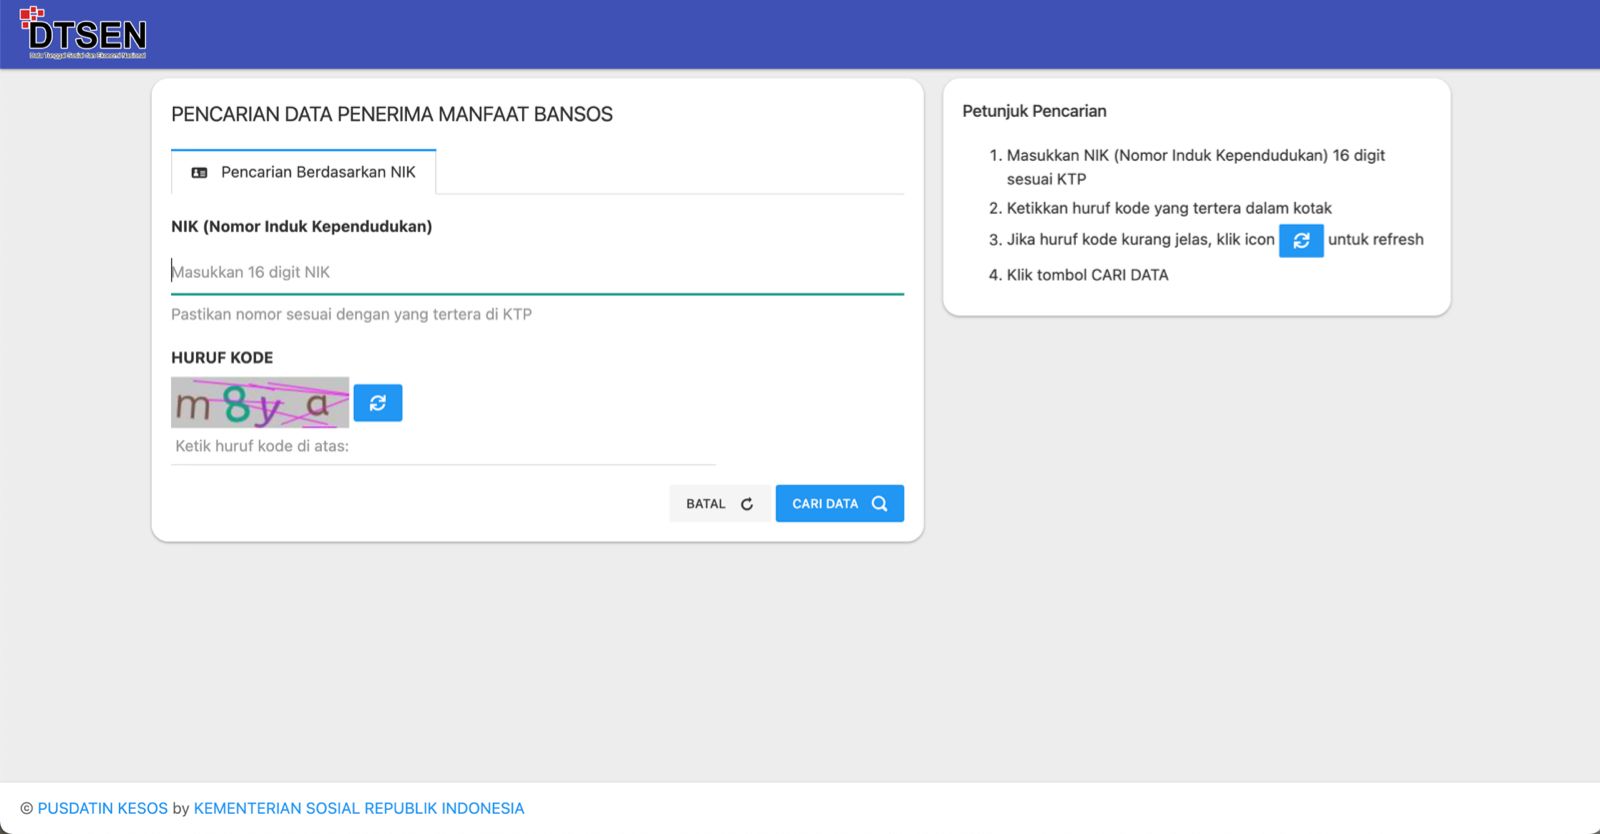
Task: Click the DTSEN logo in header
Action: [x=84, y=33]
